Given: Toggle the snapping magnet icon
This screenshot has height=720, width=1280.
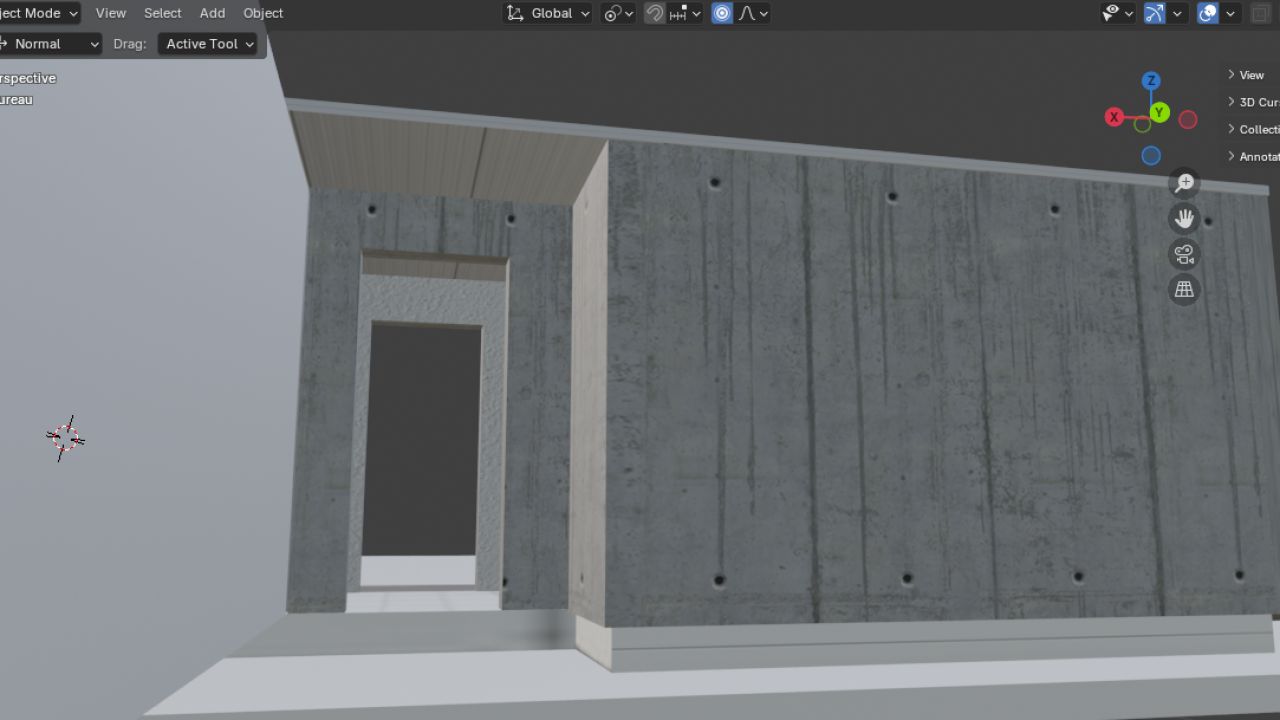Looking at the screenshot, I should pyautogui.click(x=654, y=13).
